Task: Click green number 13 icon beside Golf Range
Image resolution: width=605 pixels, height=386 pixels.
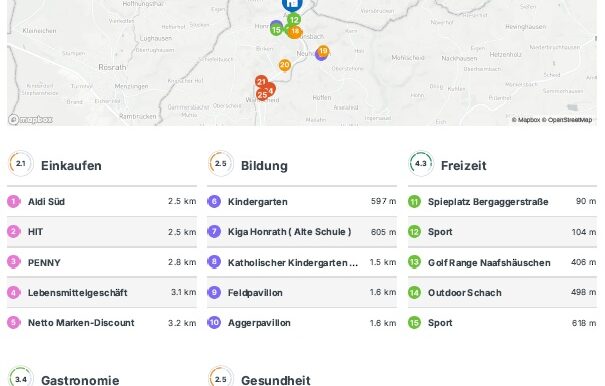Action: tap(414, 262)
